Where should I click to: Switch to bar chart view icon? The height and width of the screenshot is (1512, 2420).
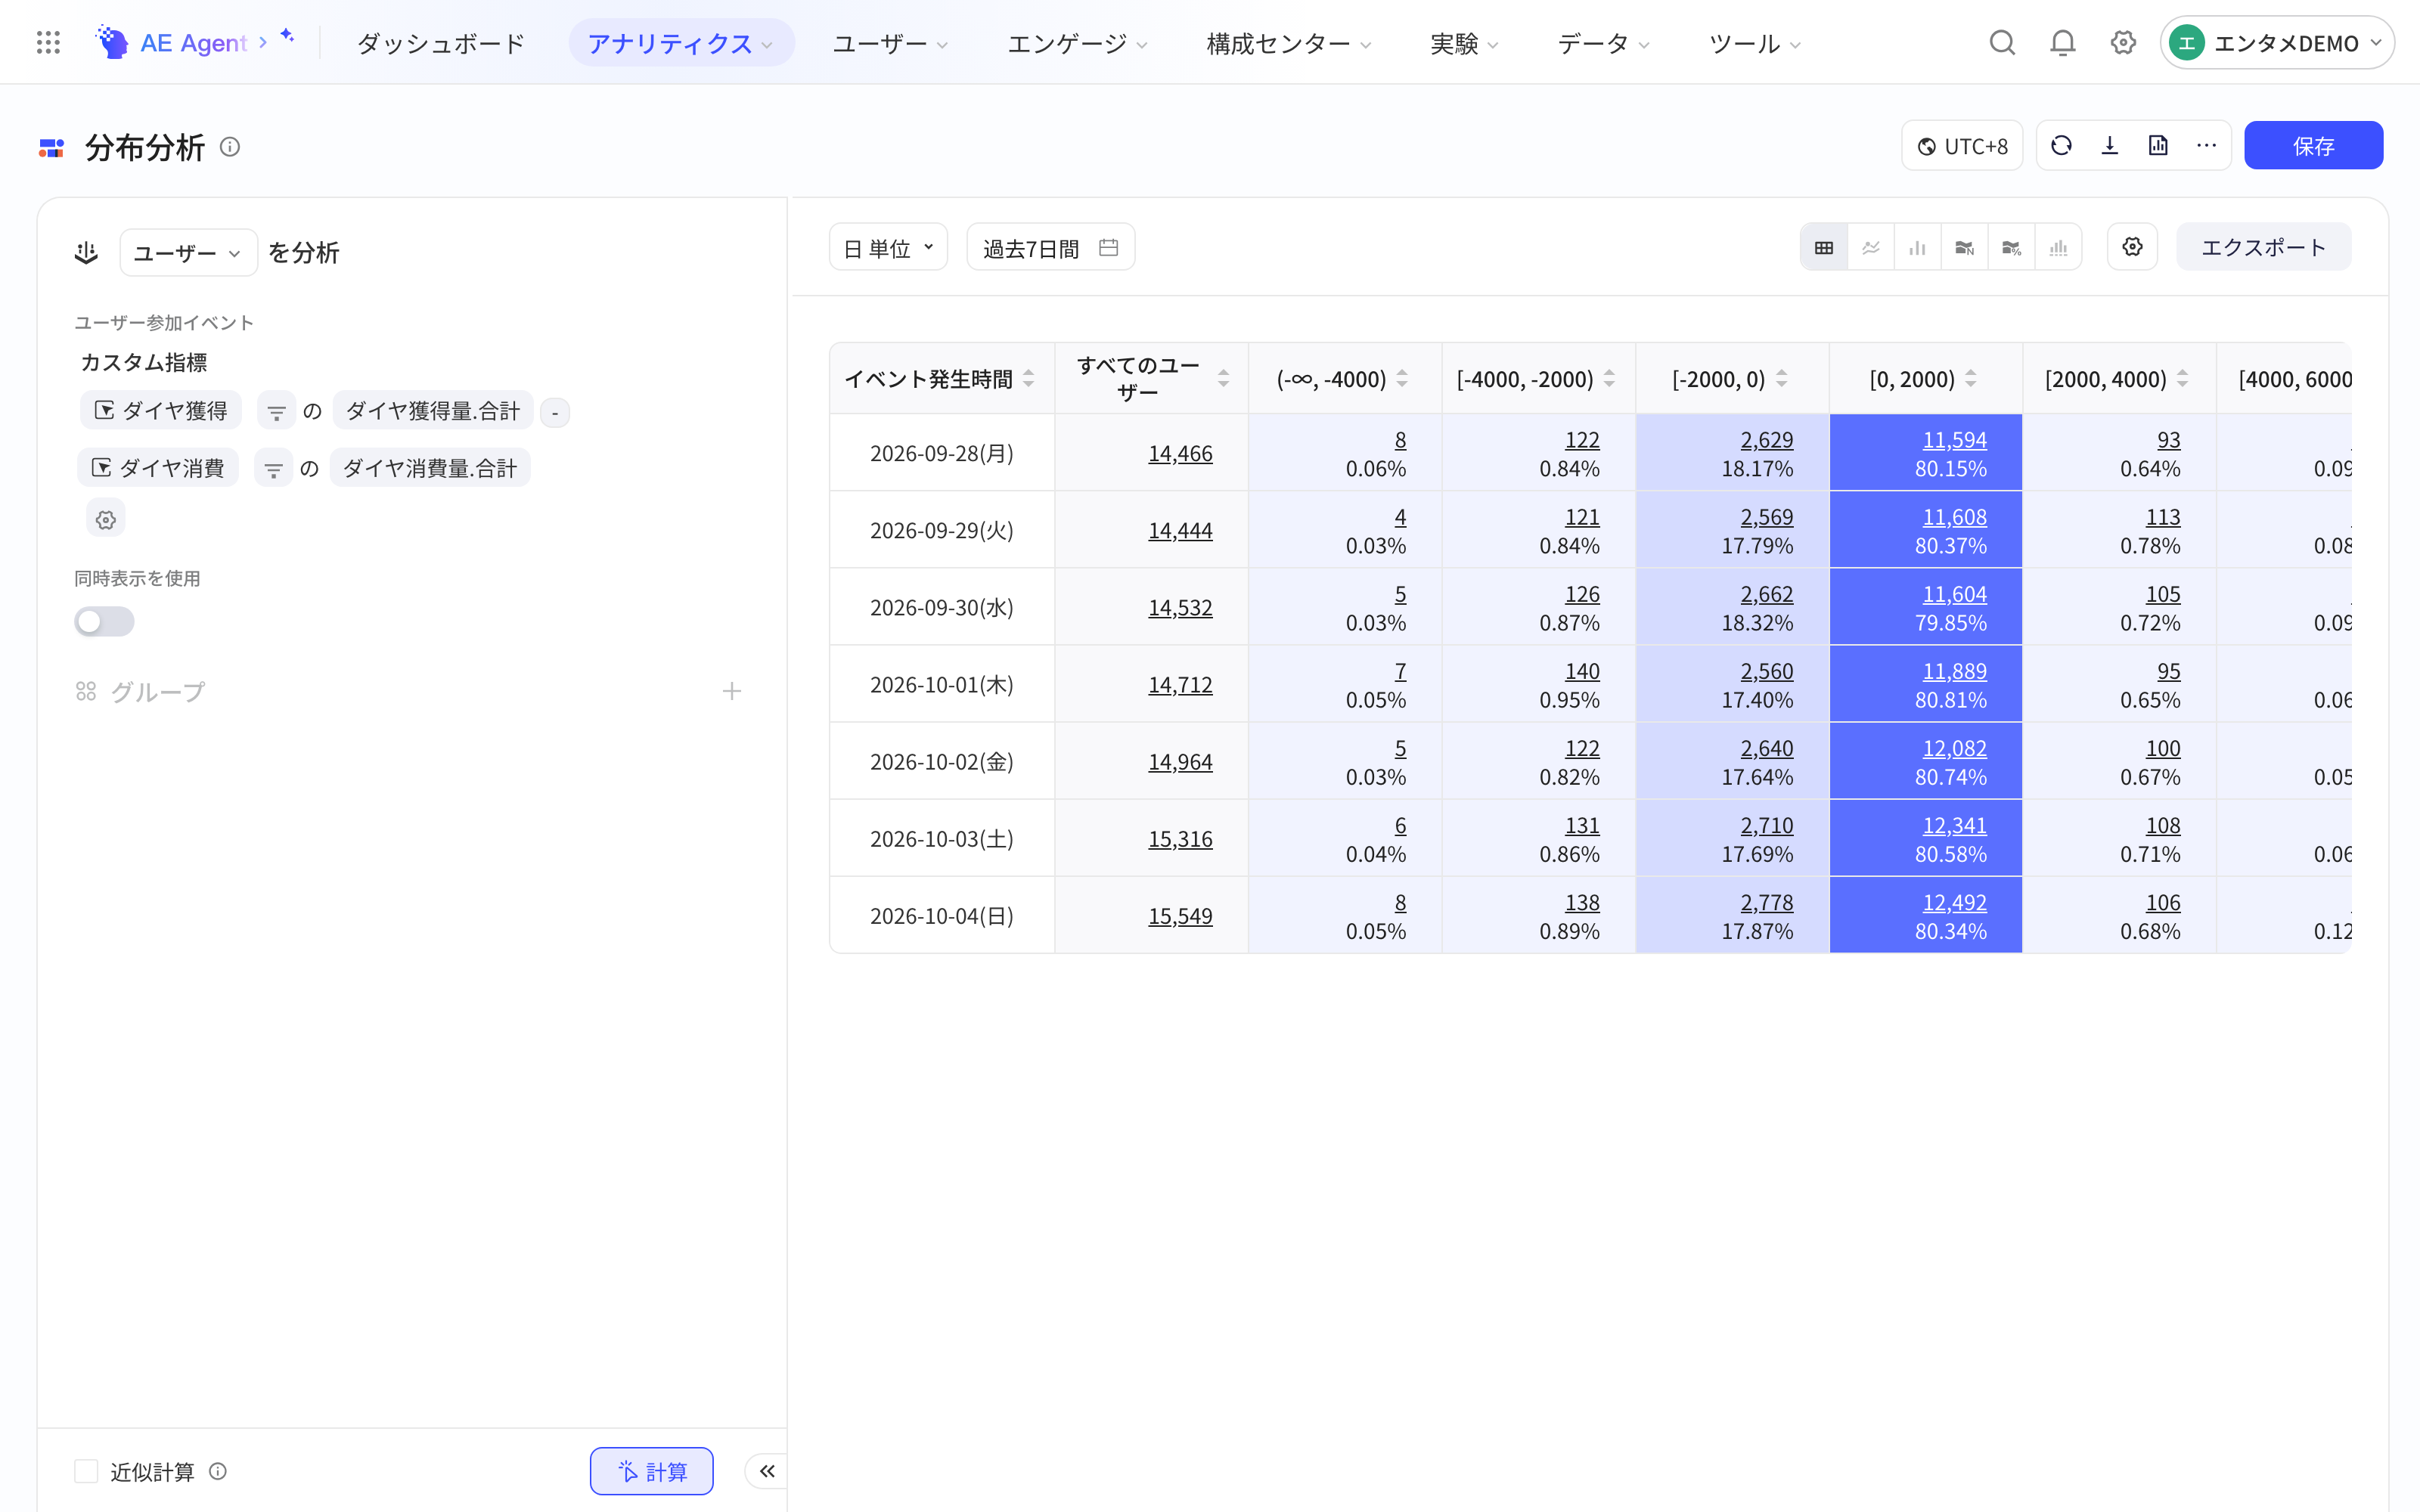(x=1917, y=247)
